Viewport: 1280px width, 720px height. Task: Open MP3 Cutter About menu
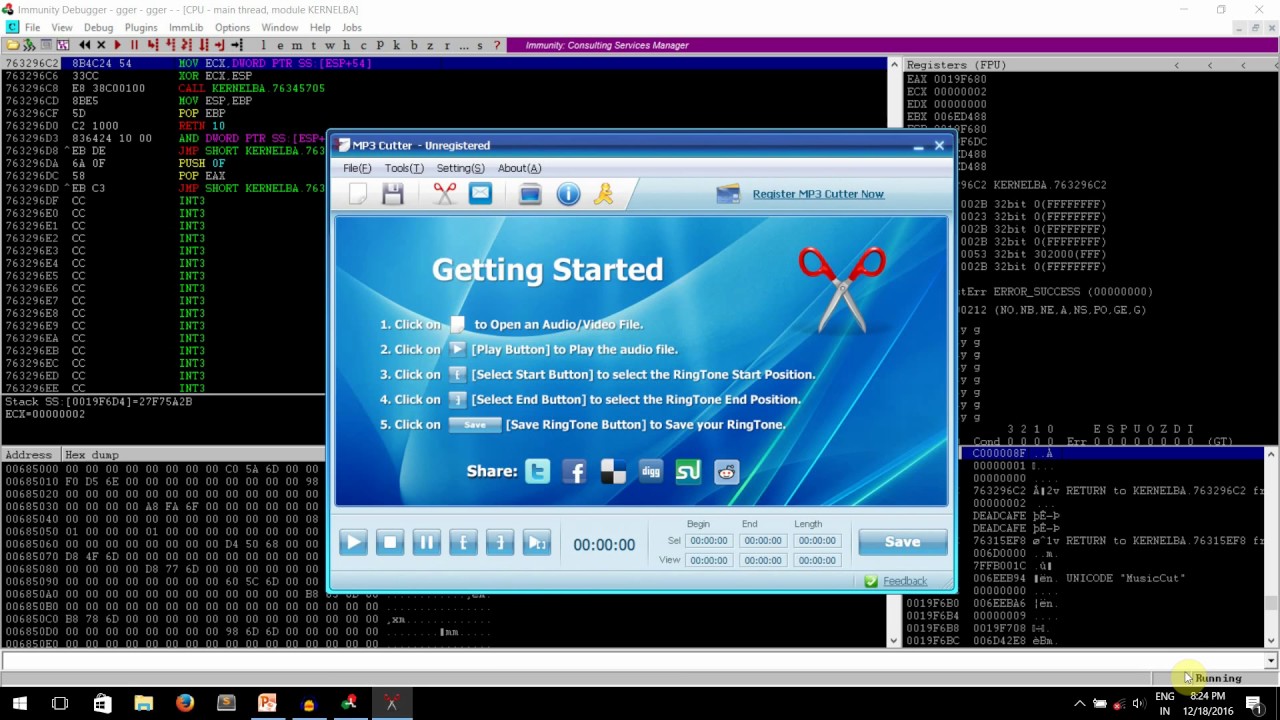coord(519,168)
